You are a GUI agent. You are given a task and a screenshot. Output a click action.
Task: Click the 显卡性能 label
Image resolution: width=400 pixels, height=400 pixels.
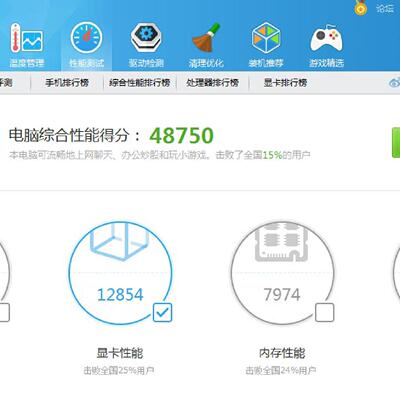pos(120,353)
